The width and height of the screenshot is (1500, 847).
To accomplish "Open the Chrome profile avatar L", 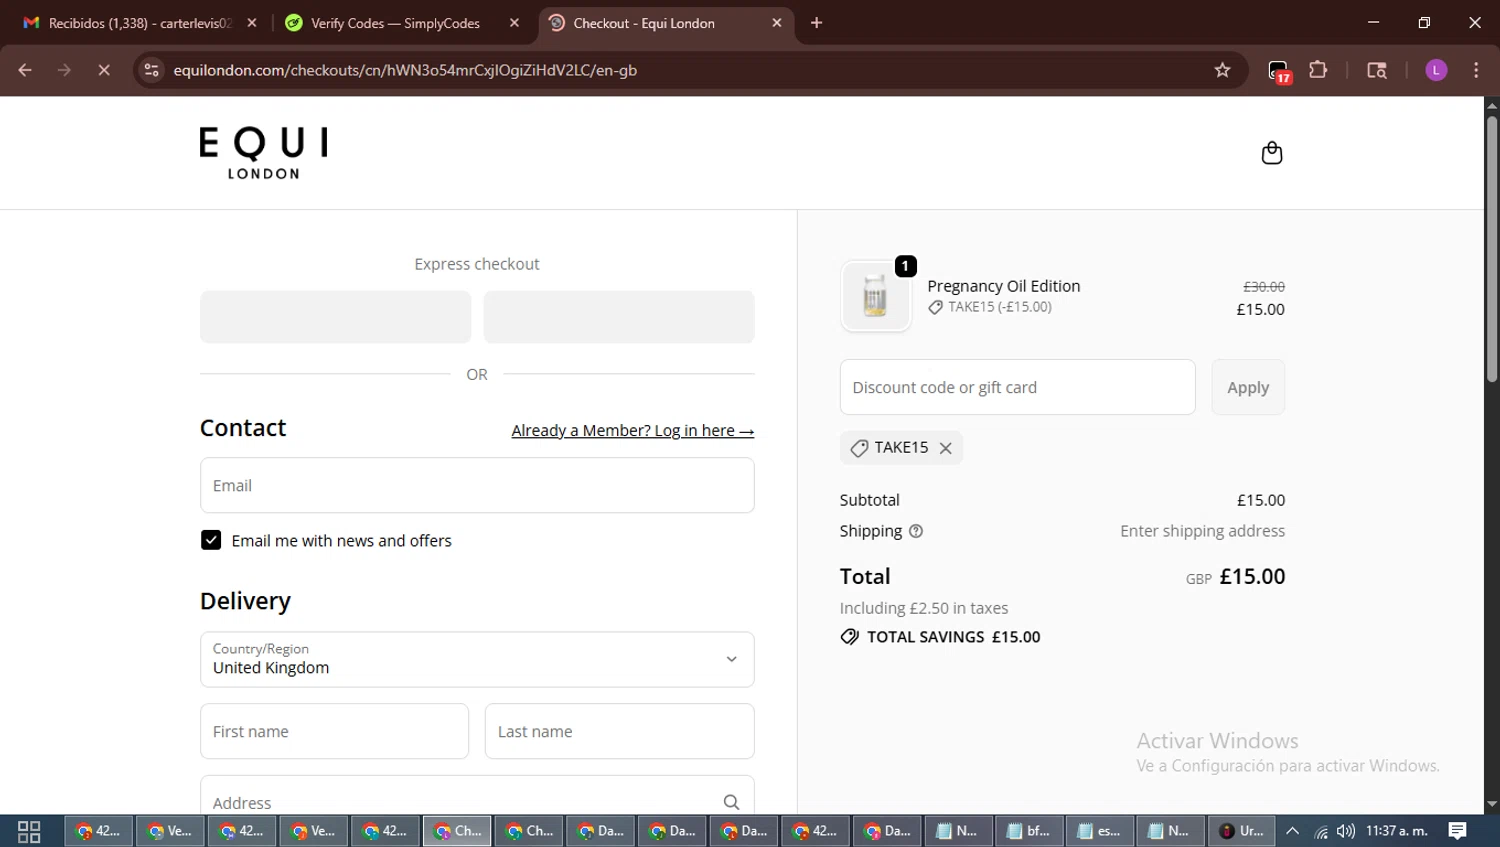I will (1436, 70).
